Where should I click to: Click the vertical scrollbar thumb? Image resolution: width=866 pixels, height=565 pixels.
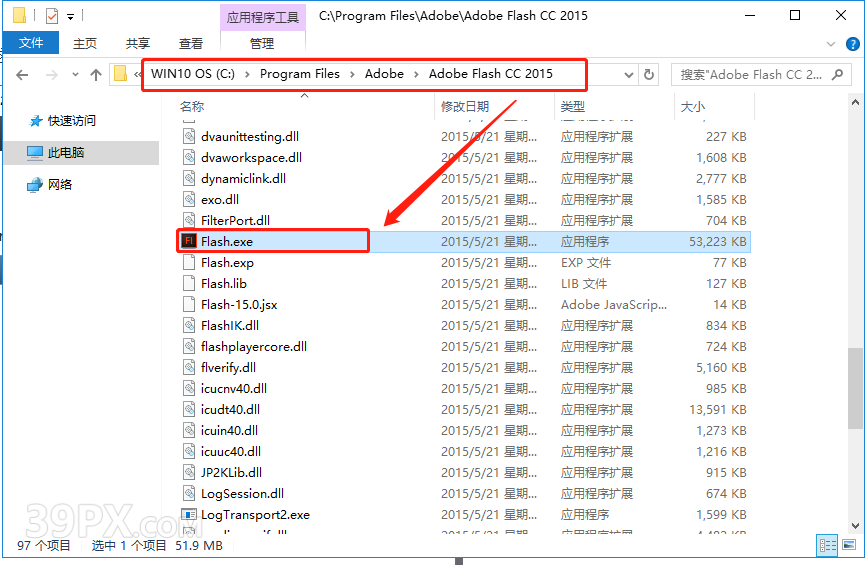coord(855,388)
